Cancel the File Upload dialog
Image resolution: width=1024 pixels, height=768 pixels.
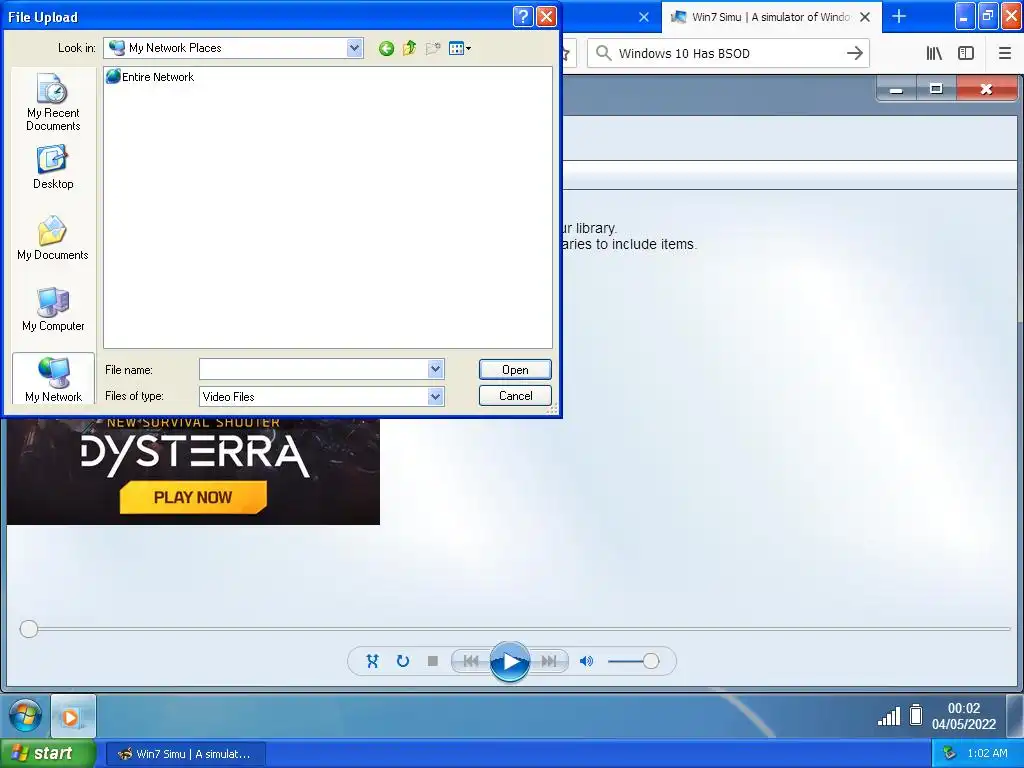point(515,396)
